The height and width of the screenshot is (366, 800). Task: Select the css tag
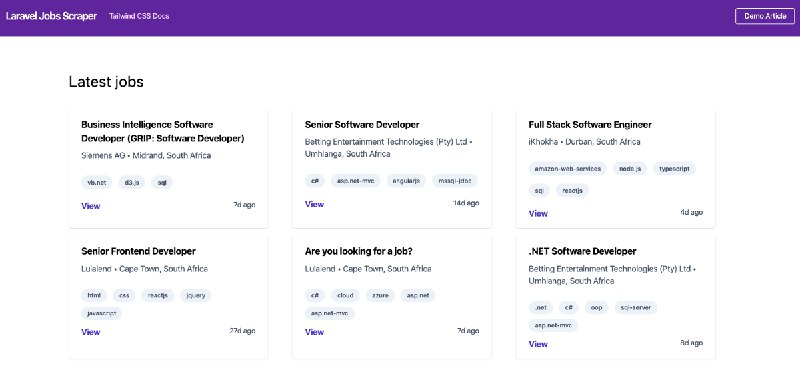tap(124, 296)
